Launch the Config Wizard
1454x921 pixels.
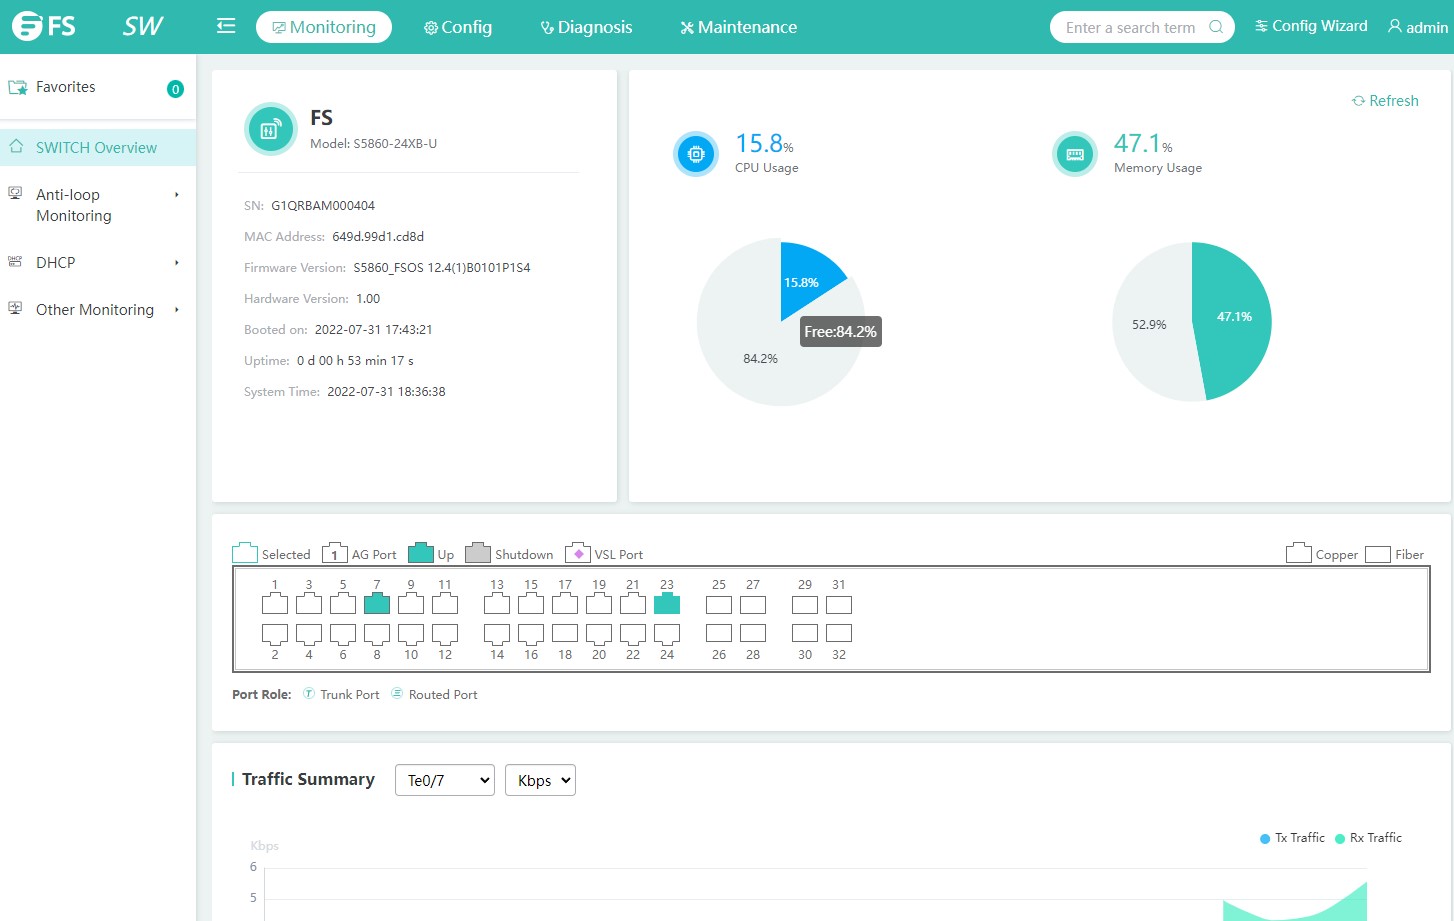[1311, 26]
